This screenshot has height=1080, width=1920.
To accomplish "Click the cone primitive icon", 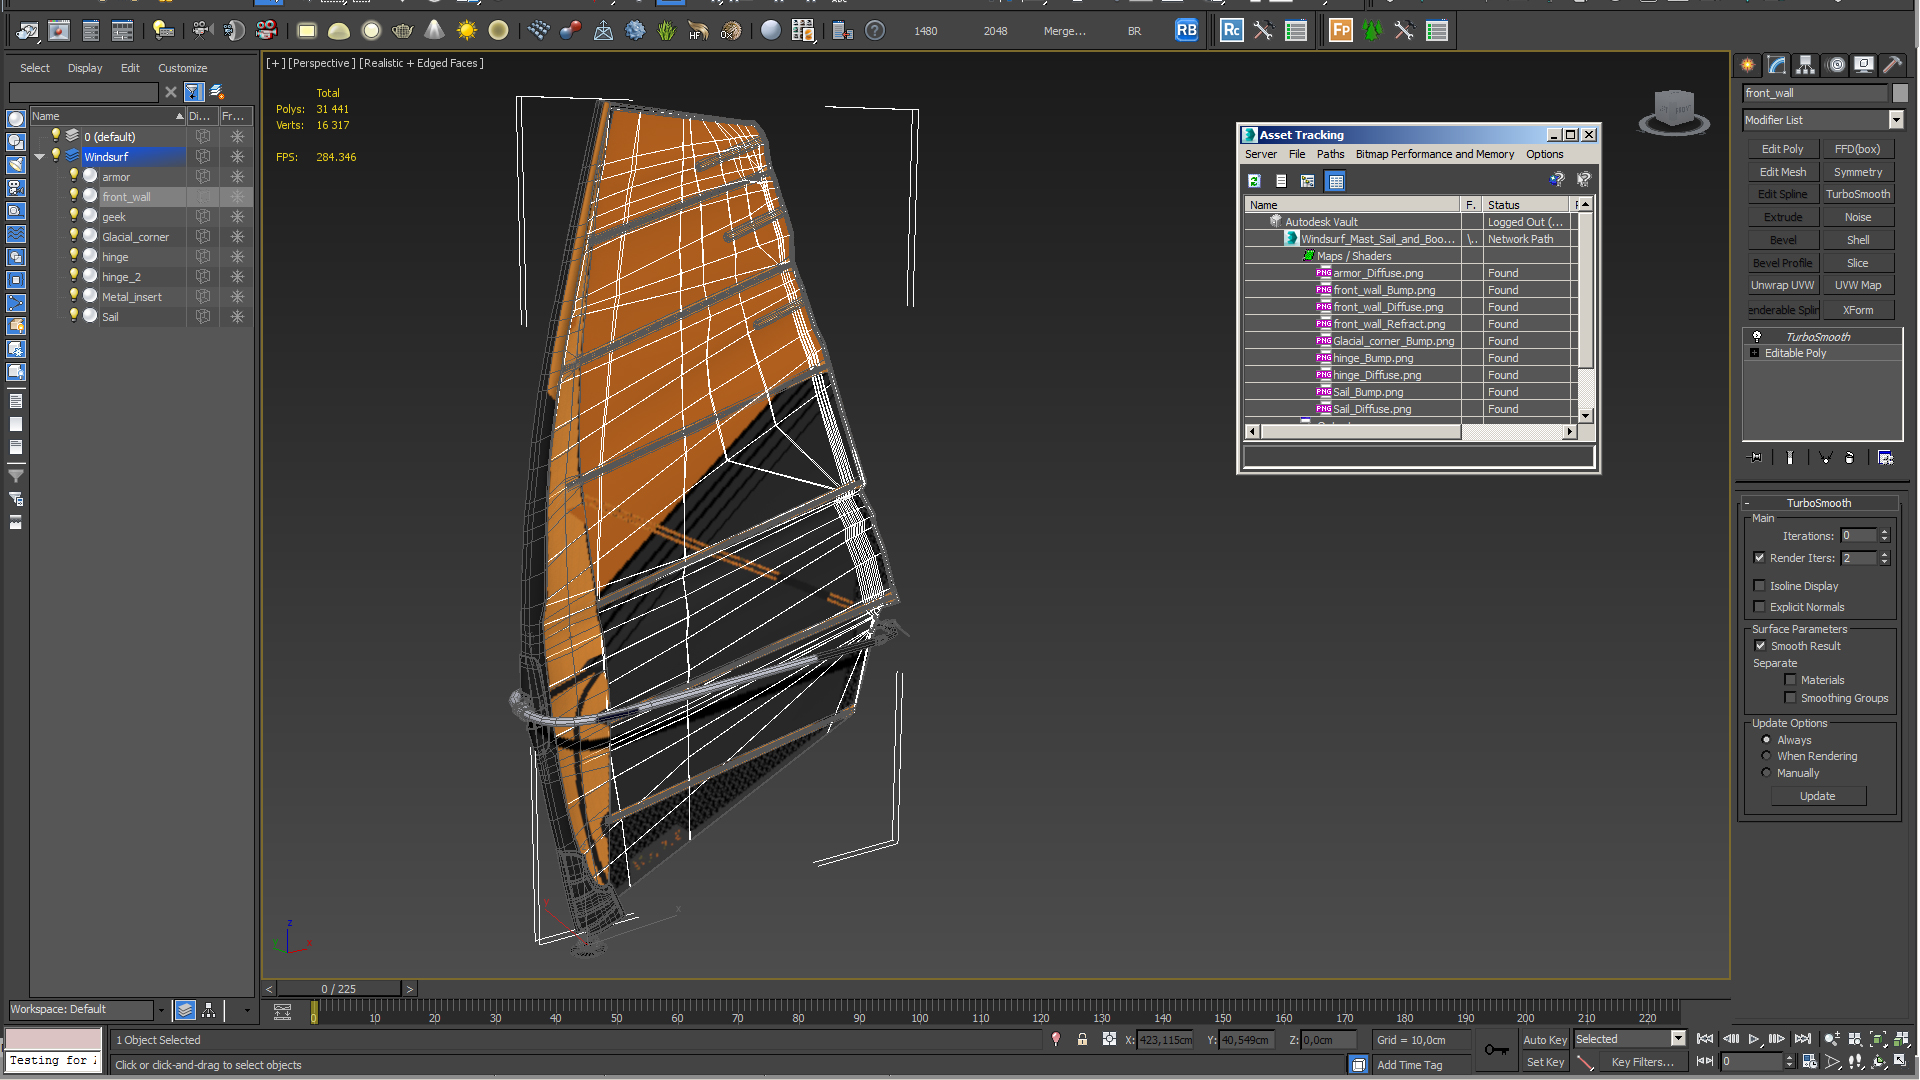I will pos(435,31).
